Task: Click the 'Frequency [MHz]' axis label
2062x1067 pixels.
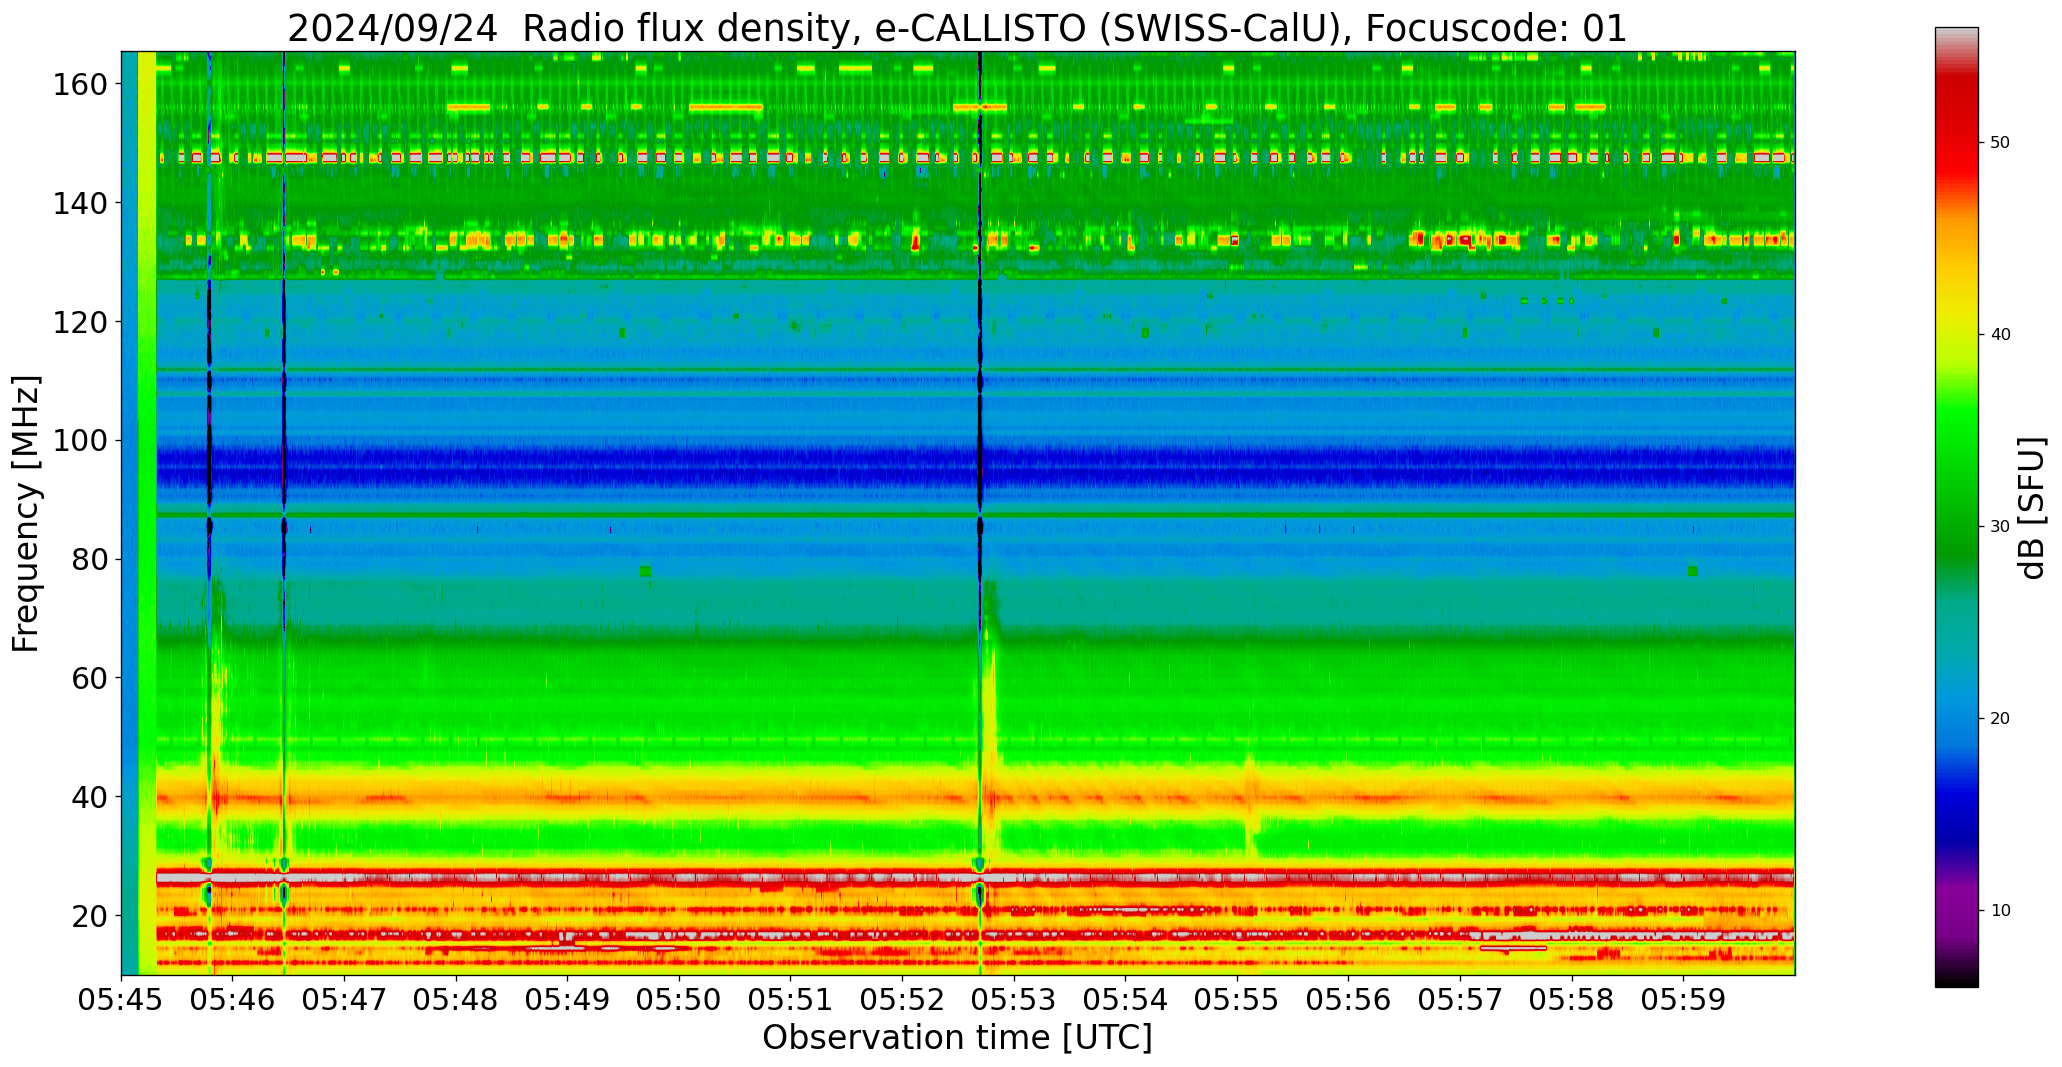Action: [27, 513]
